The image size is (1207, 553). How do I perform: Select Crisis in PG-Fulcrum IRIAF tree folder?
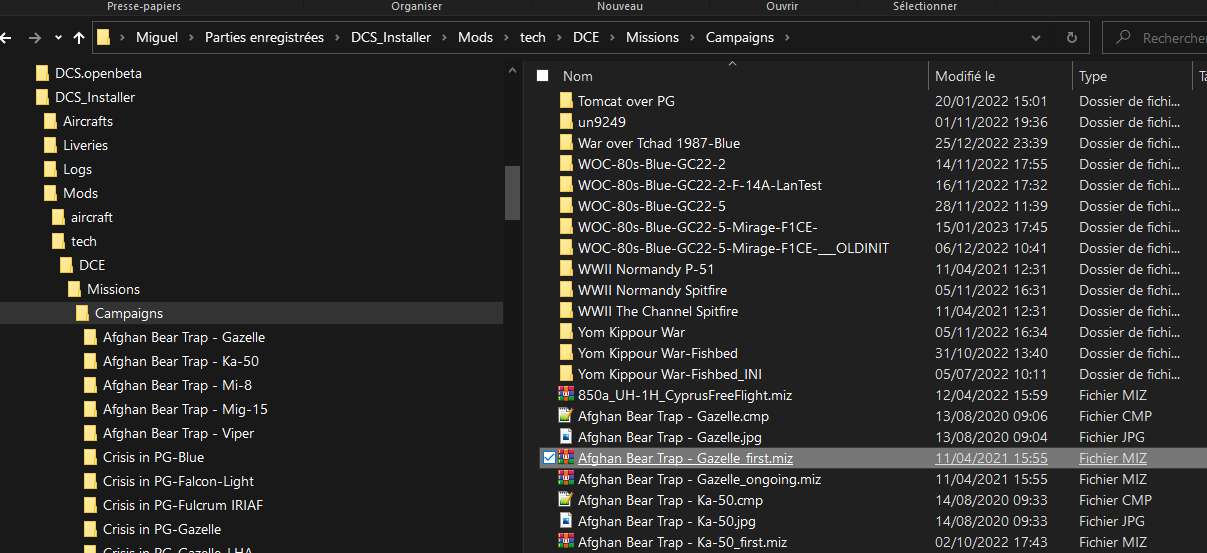click(183, 505)
